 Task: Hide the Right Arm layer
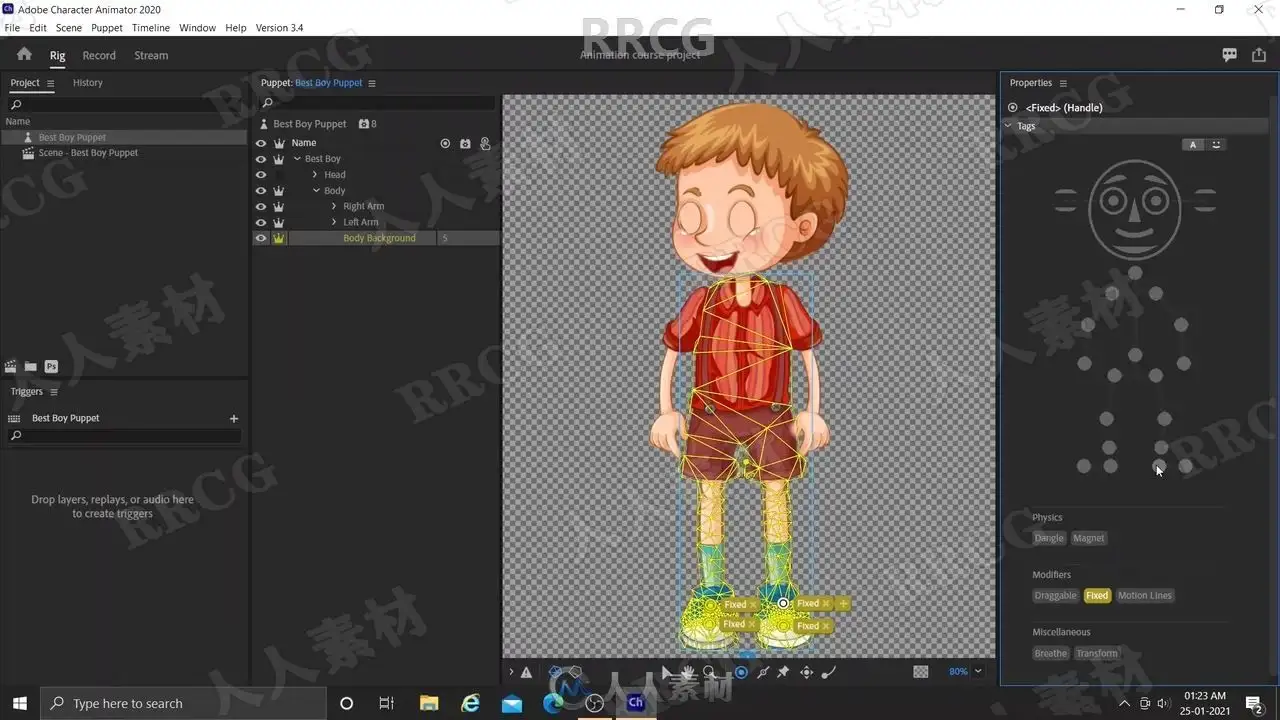pyautogui.click(x=261, y=207)
